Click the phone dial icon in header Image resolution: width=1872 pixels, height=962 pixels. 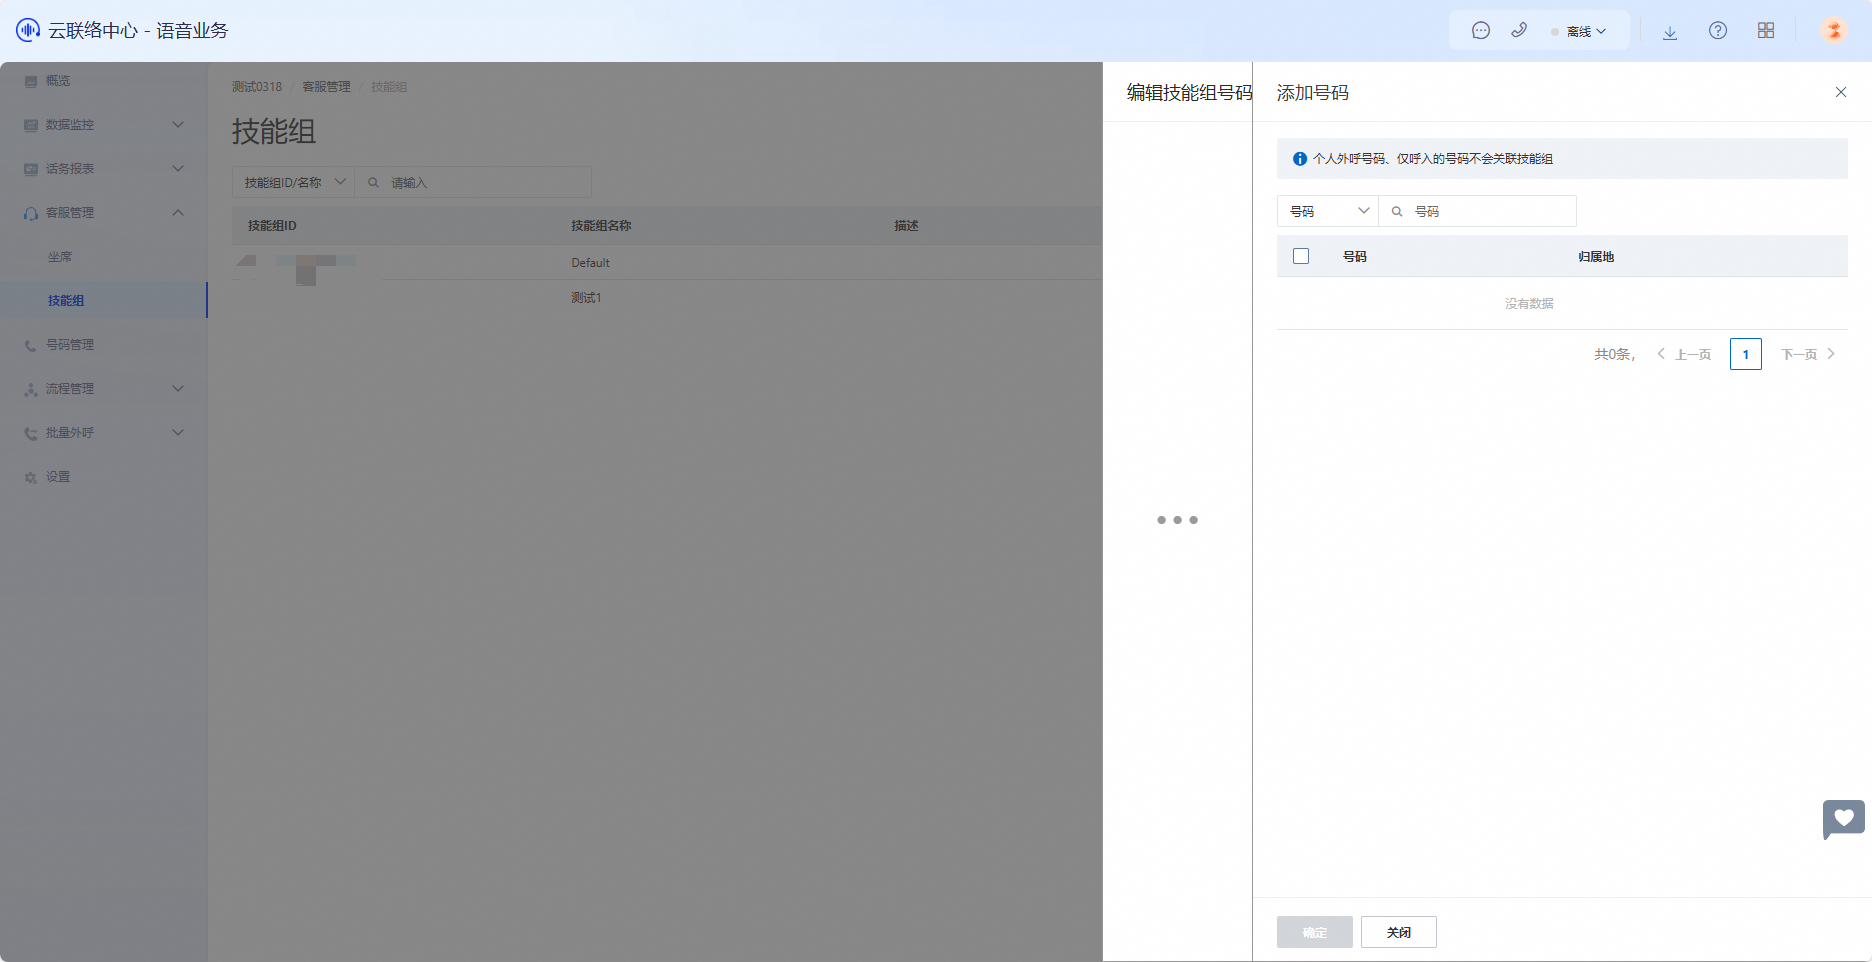[x=1519, y=30]
